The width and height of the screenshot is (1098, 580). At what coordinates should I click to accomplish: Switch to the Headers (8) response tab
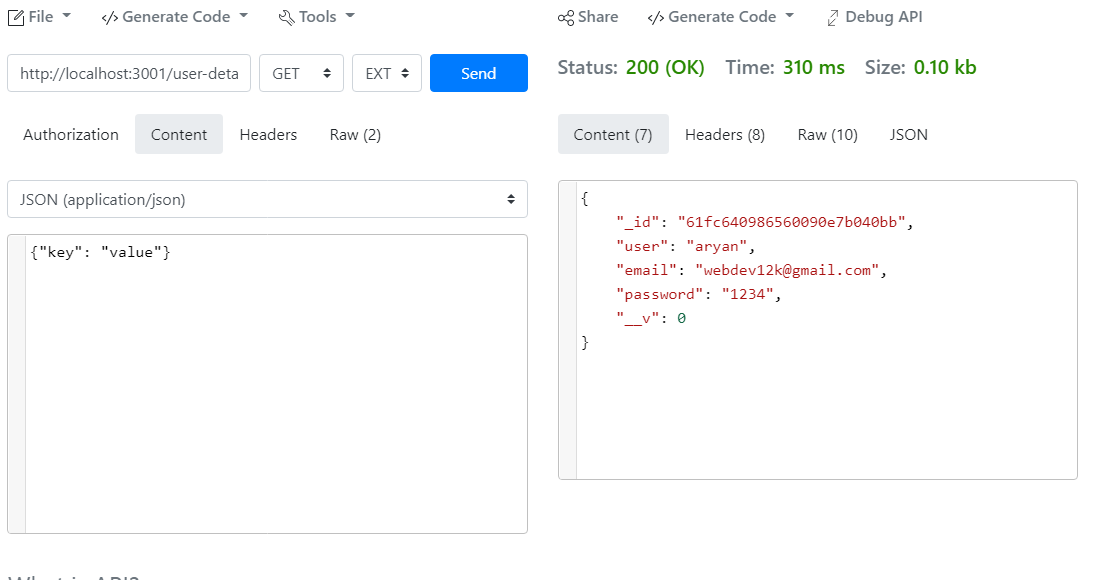point(724,134)
